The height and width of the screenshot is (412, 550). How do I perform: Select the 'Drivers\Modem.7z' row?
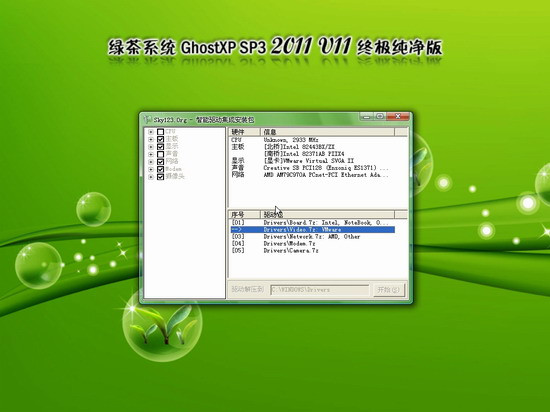pos(313,244)
